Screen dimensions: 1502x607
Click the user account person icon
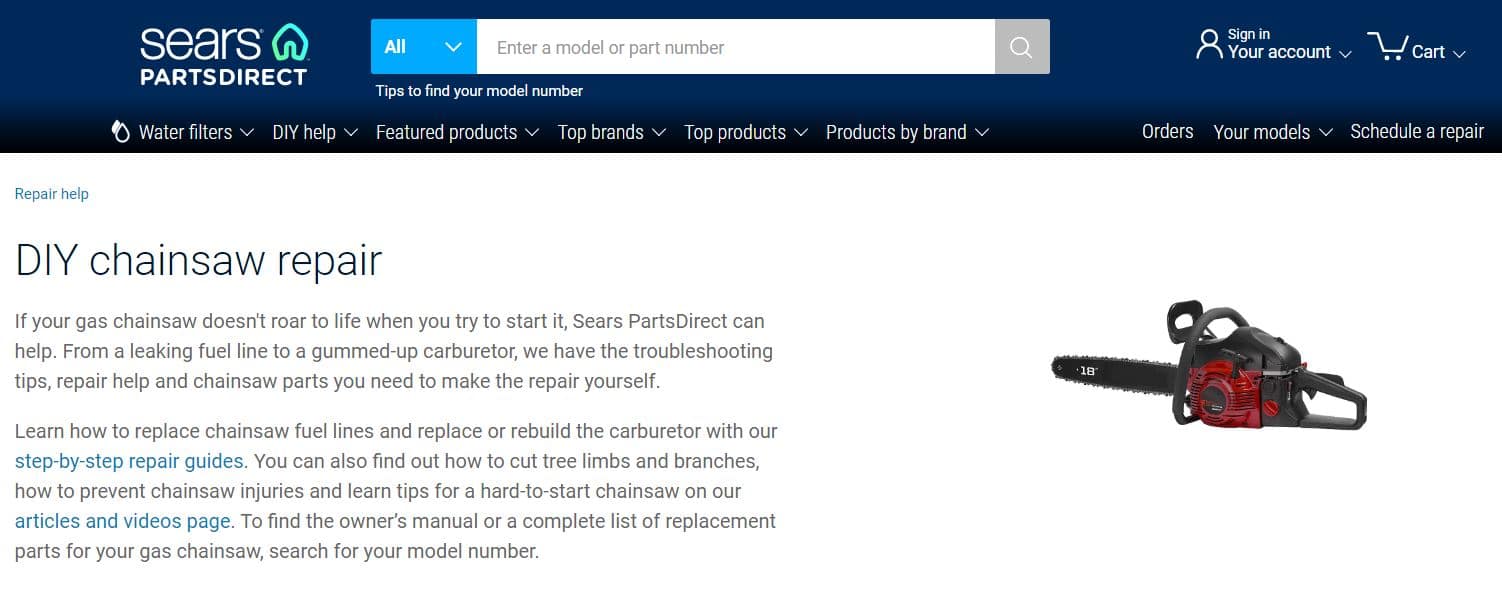(1209, 45)
